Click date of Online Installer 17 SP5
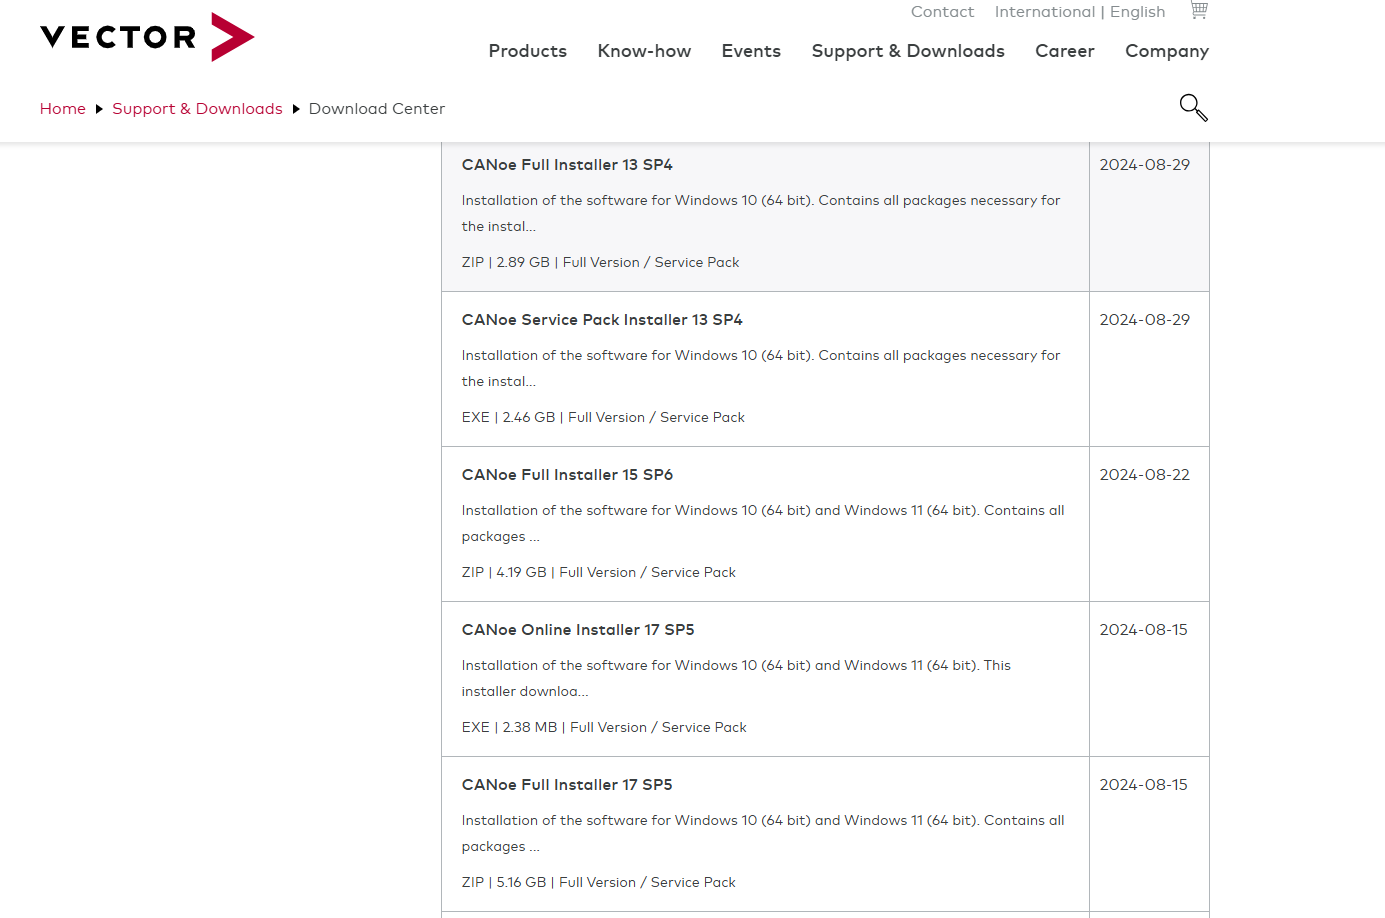The height and width of the screenshot is (918, 1385). [x=1144, y=630]
